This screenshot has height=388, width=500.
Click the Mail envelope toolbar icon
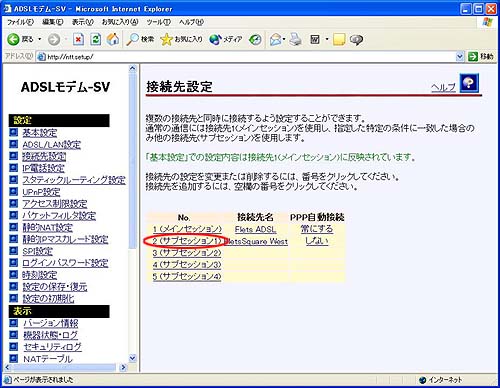tap(275, 39)
